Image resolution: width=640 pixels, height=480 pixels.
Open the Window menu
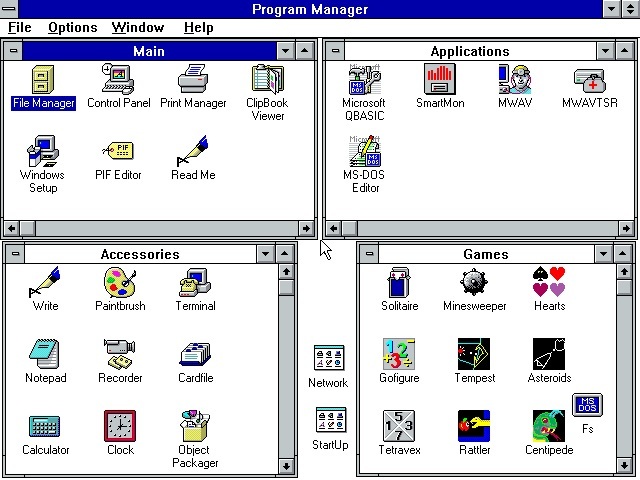coord(138,27)
